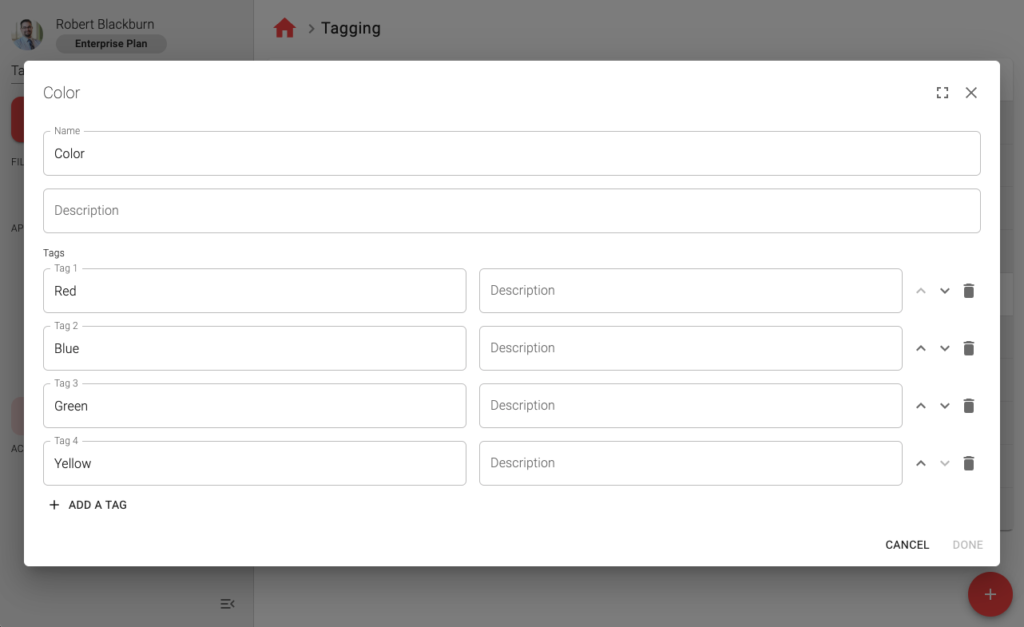Screen dimensions: 1024x627
Task: Delete the Blue tag row
Action: click(x=968, y=349)
